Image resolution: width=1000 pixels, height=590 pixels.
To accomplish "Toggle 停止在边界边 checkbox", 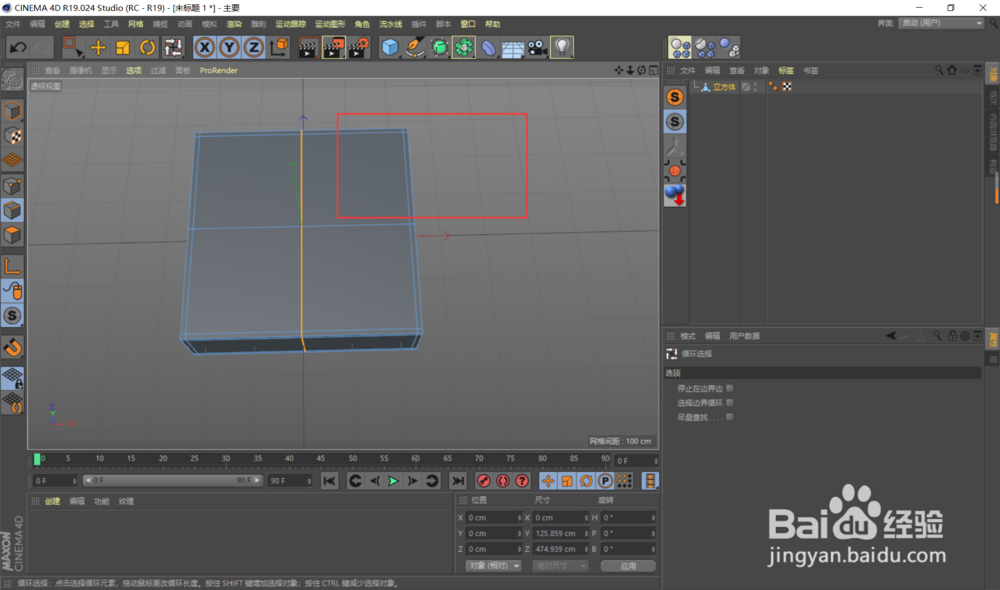I will 730,388.
